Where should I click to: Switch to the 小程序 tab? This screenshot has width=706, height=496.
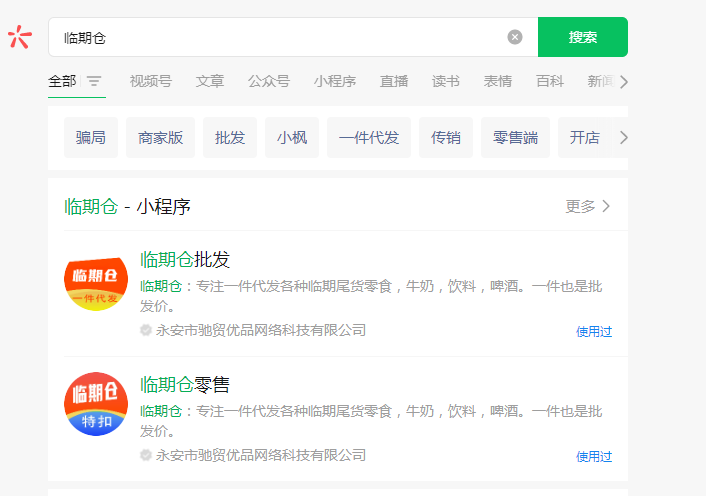[335, 81]
